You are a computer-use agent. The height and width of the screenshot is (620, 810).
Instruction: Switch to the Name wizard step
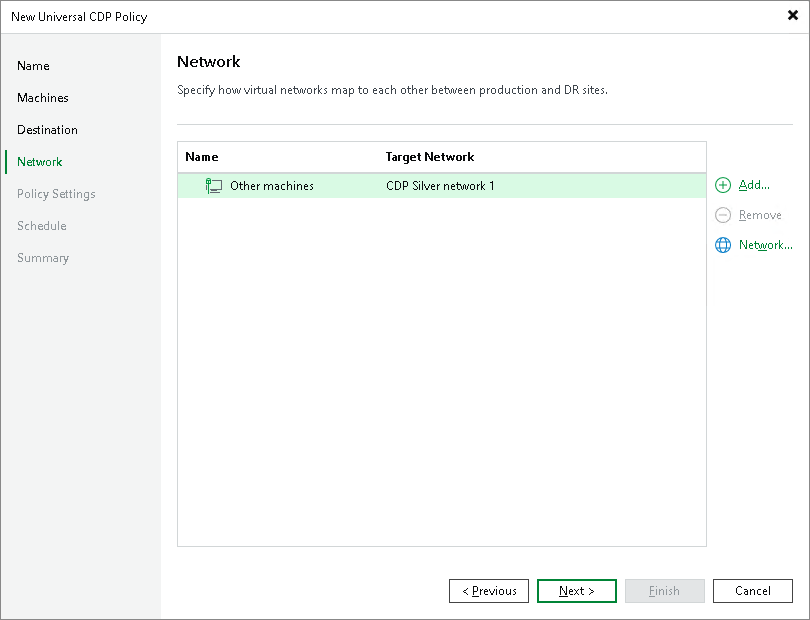[x=33, y=65]
